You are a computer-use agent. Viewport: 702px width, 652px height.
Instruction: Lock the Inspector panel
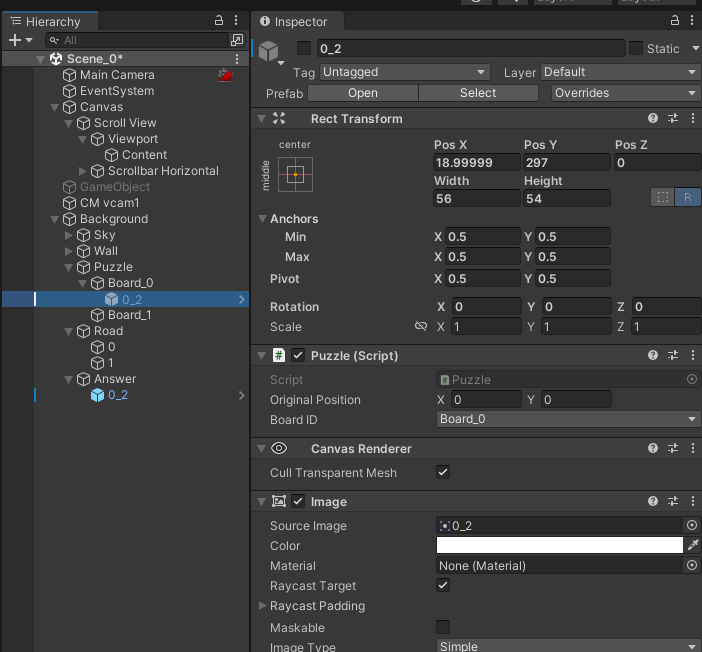coord(674,20)
